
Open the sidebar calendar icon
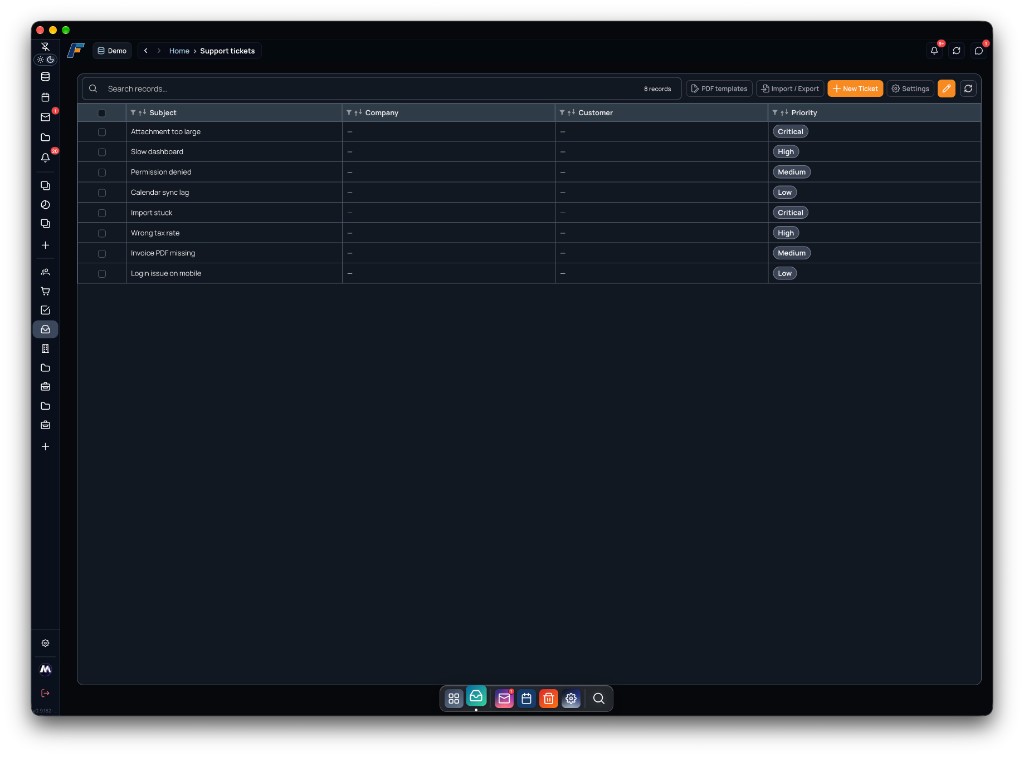45,97
